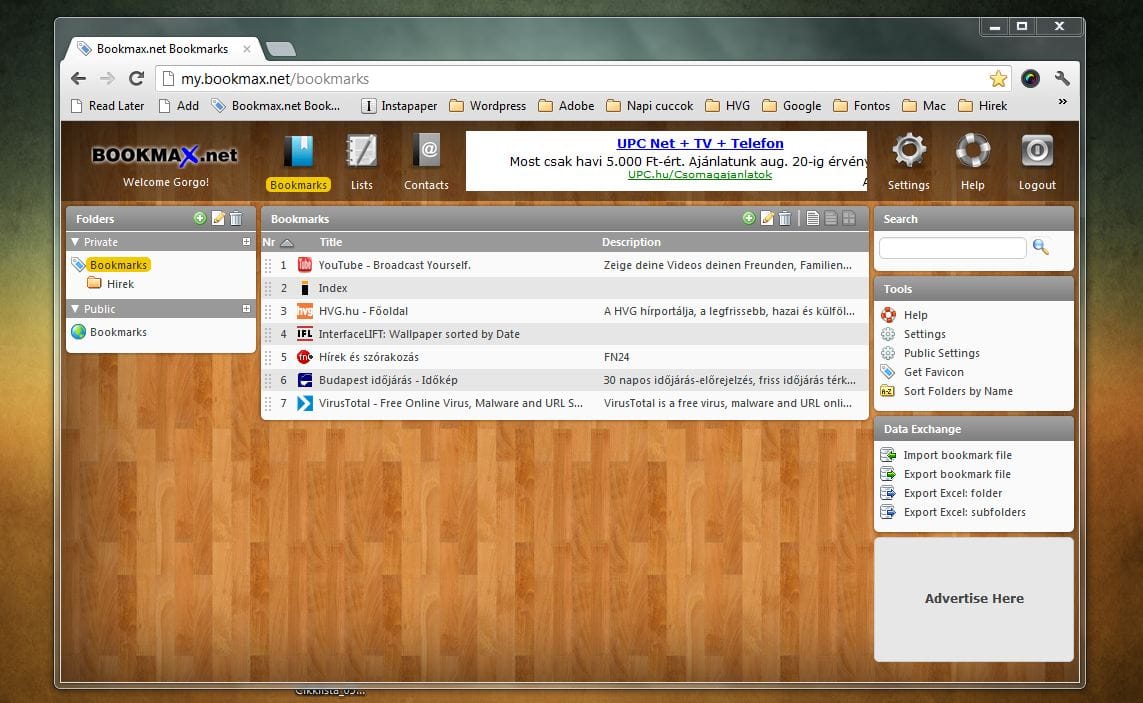This screenshot has height=703, width=1143.
Task: Open Wordpress bookmarks bar folder
Action: (487, 106)
